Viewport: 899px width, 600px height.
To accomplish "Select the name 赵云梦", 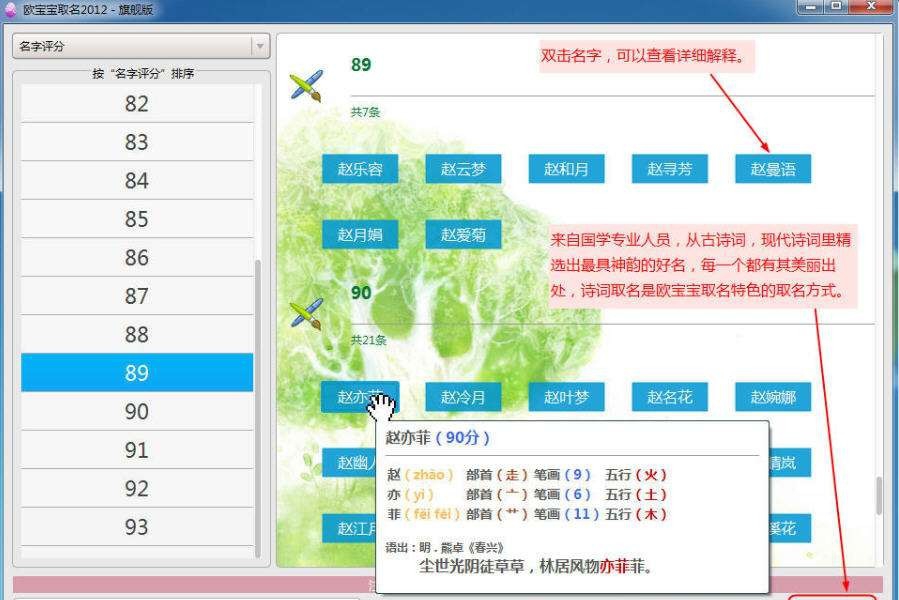I will coord(464,168).
